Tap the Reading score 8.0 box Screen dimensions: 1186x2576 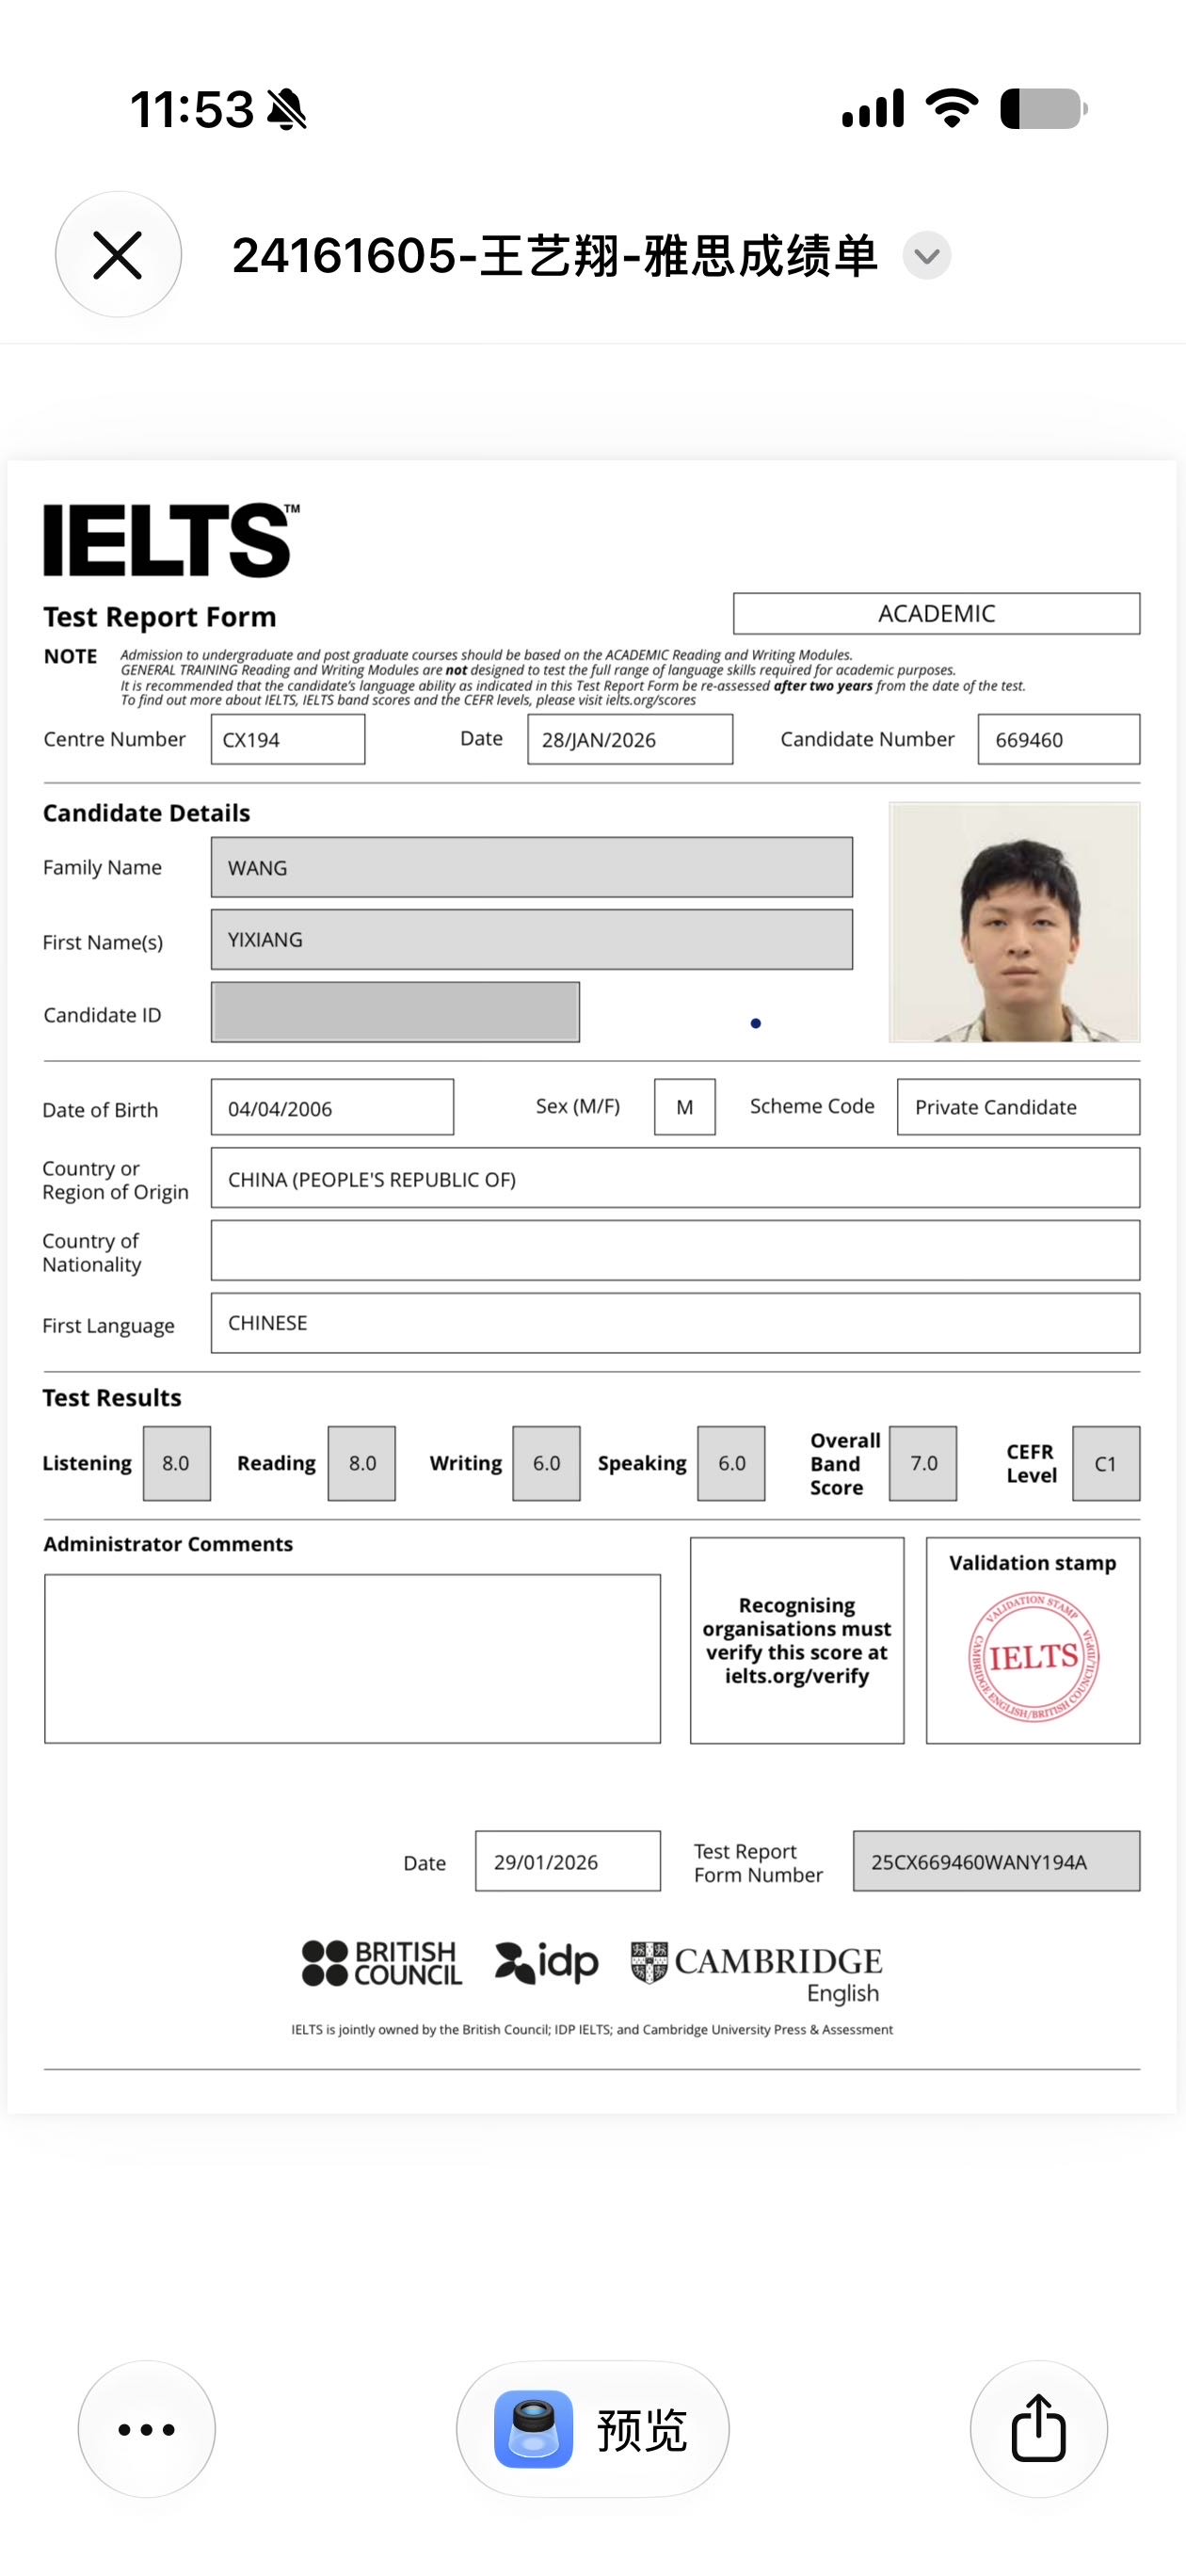(x=362, y=1463)
